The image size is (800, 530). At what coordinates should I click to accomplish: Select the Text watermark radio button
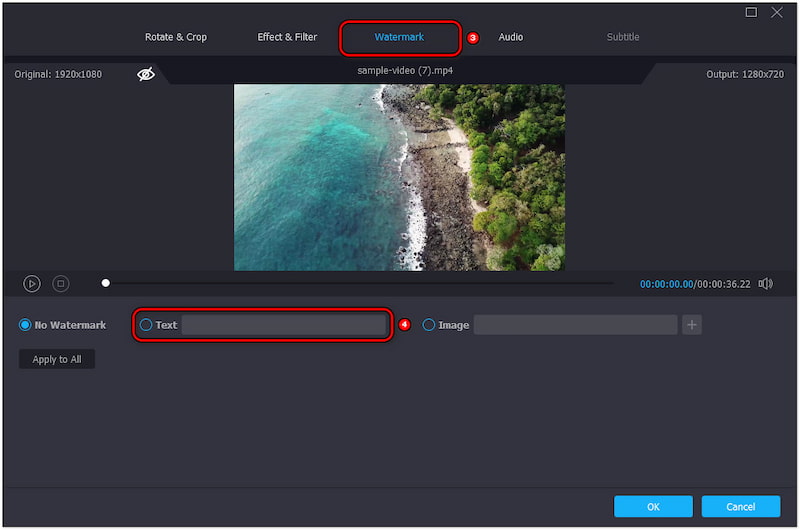coord(147,325)
